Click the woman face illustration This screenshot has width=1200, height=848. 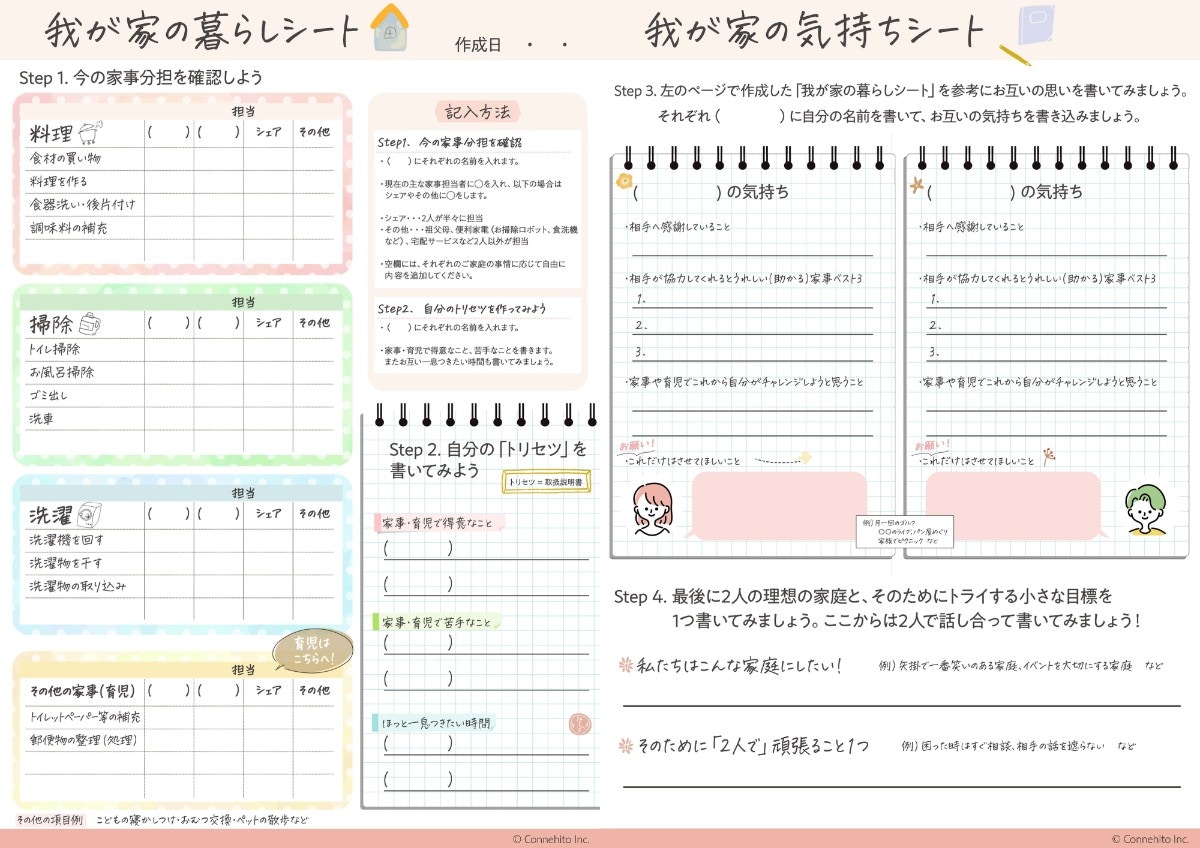653,509
